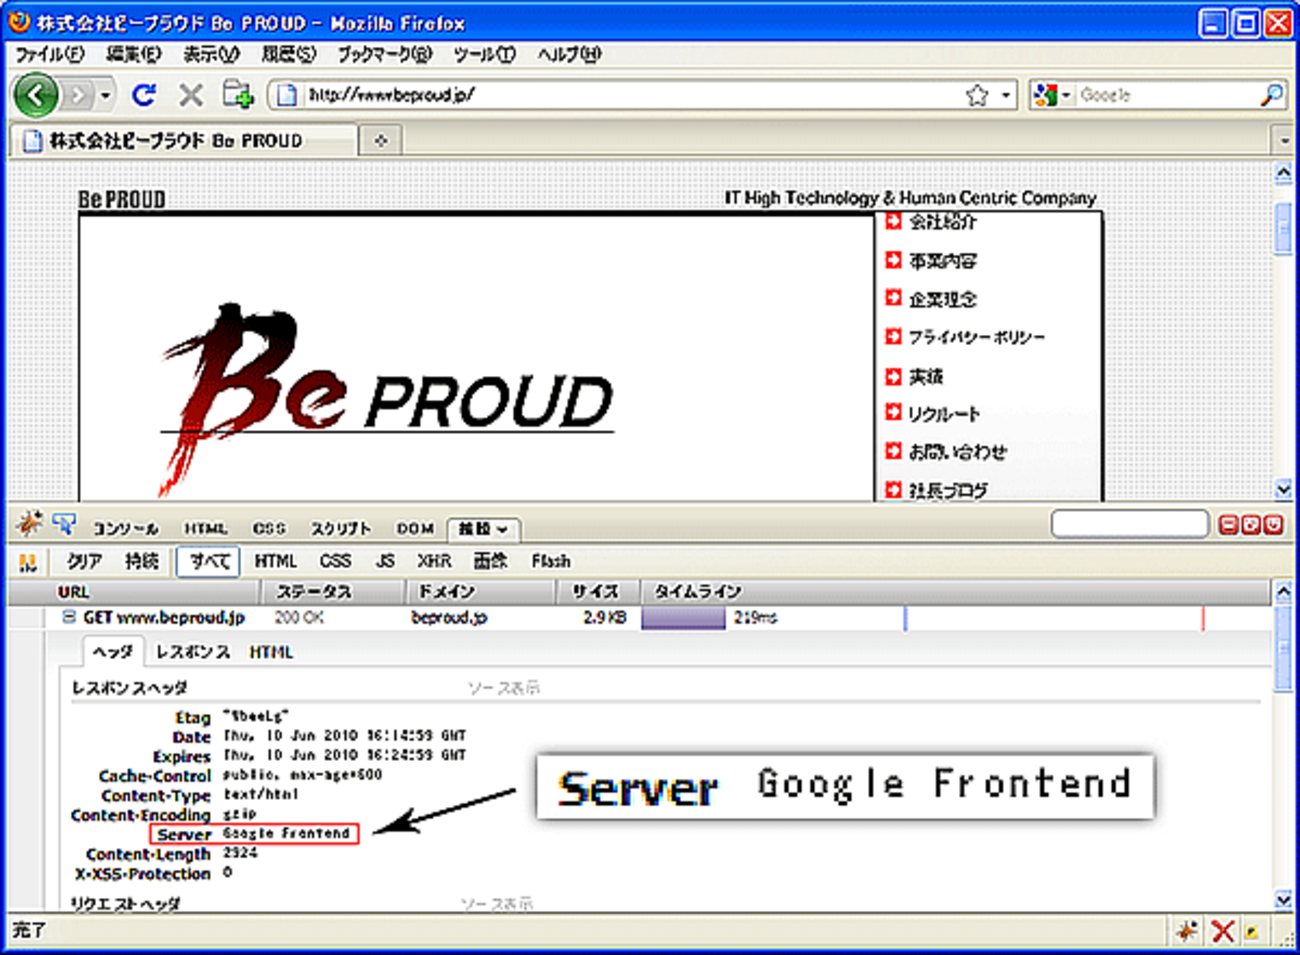Activate the Firebug element inspect icon
The height and width of the screenshot is (955, 1300).
point(64,525)
